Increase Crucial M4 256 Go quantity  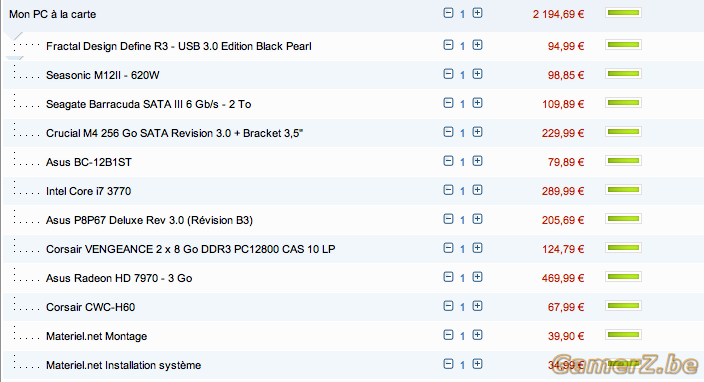click(x=477, y=132)
